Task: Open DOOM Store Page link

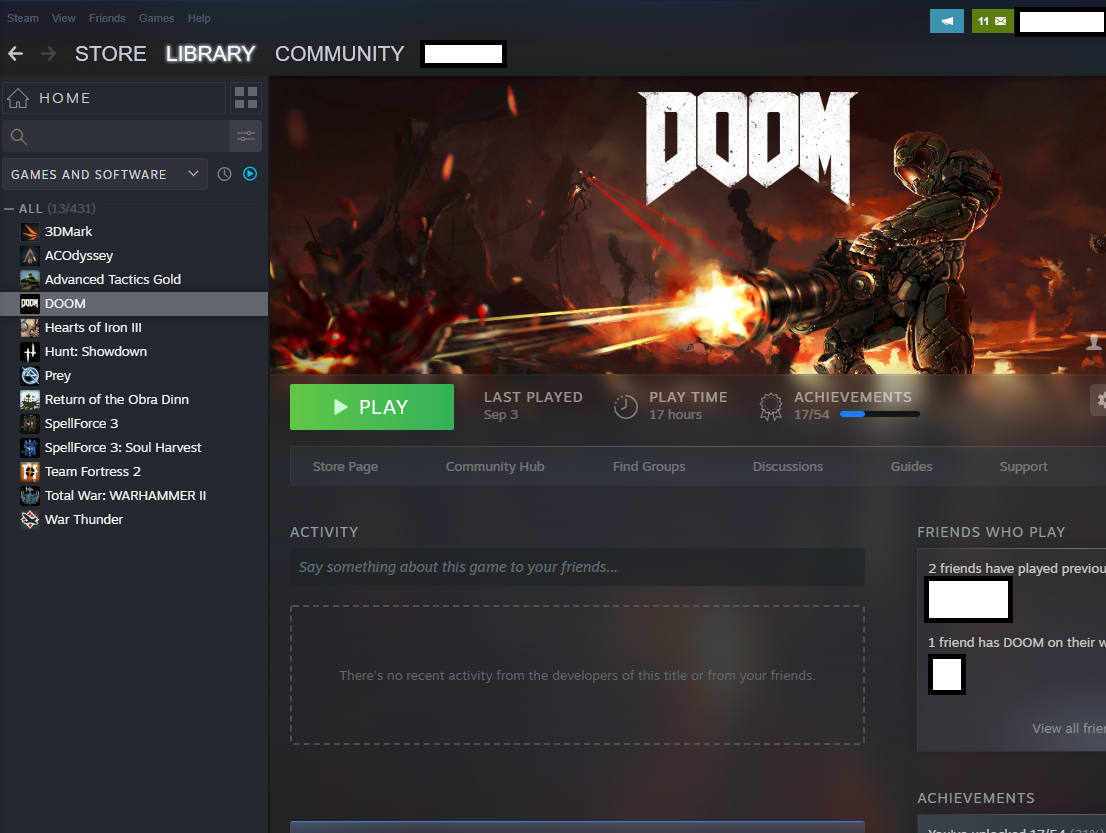Action: (345, 466)
